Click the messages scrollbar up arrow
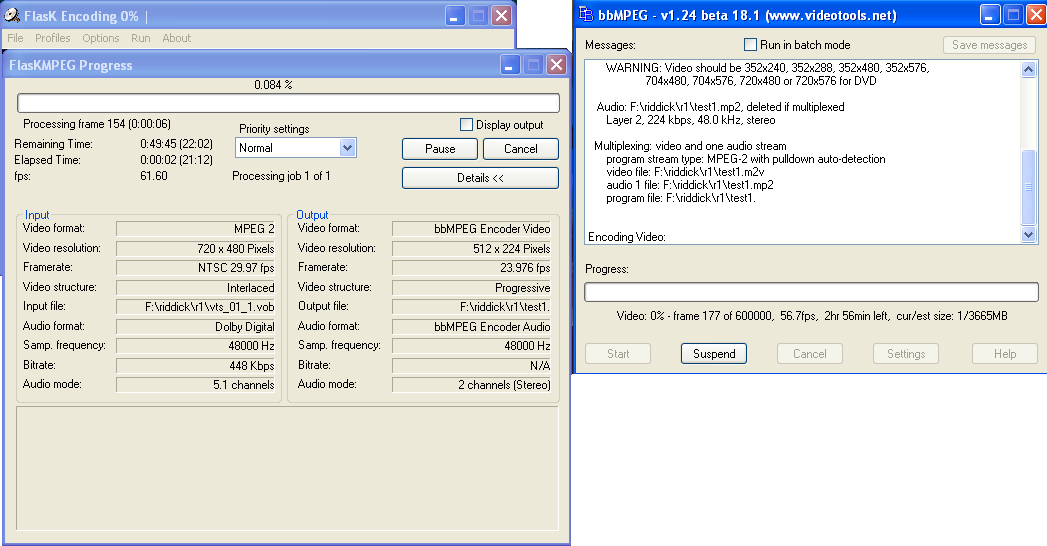Viewport: 1047px width, 546px height. point(1028,69)
